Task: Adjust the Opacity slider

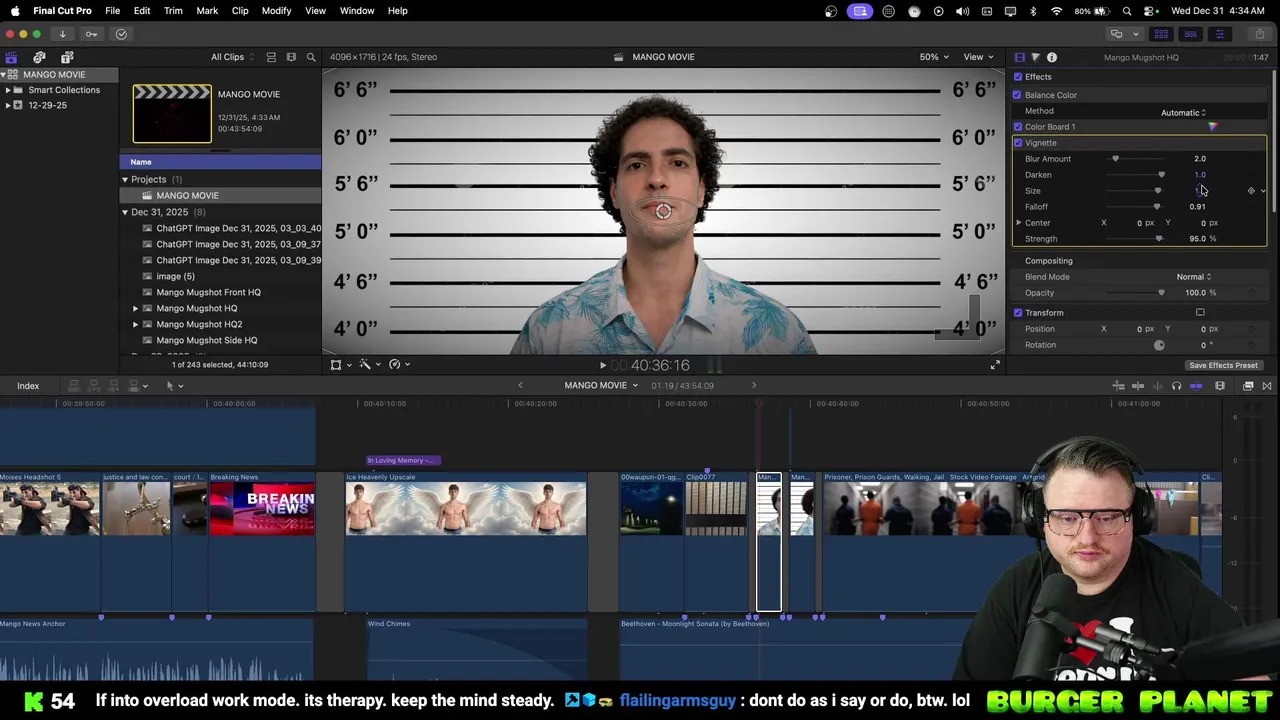Action: point(1161,293)
